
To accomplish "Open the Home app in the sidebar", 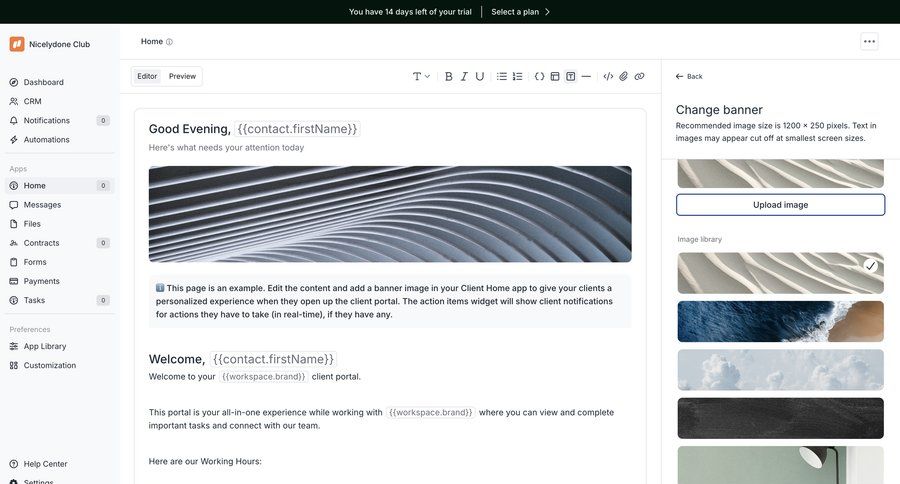I will 60,185.
